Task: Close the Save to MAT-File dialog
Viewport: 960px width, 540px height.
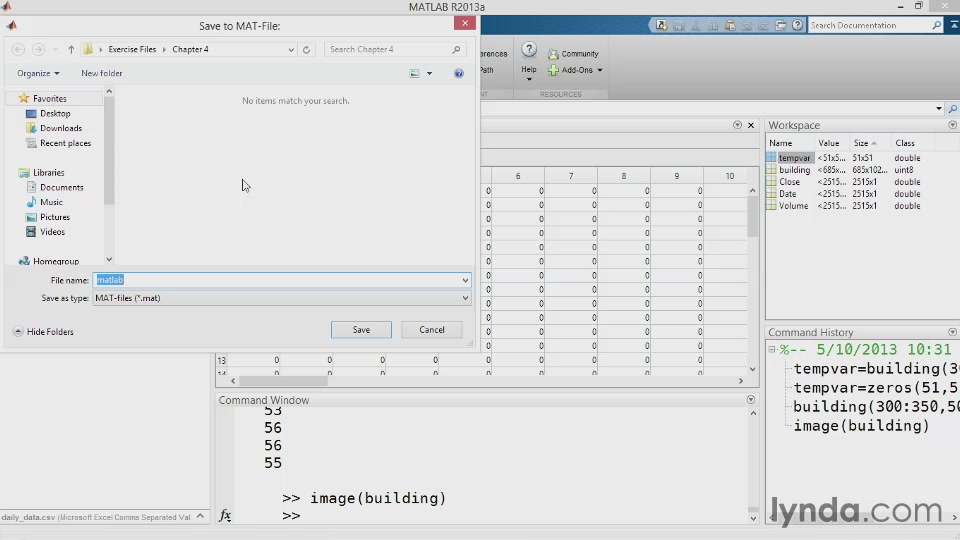Action: point(465,23)
